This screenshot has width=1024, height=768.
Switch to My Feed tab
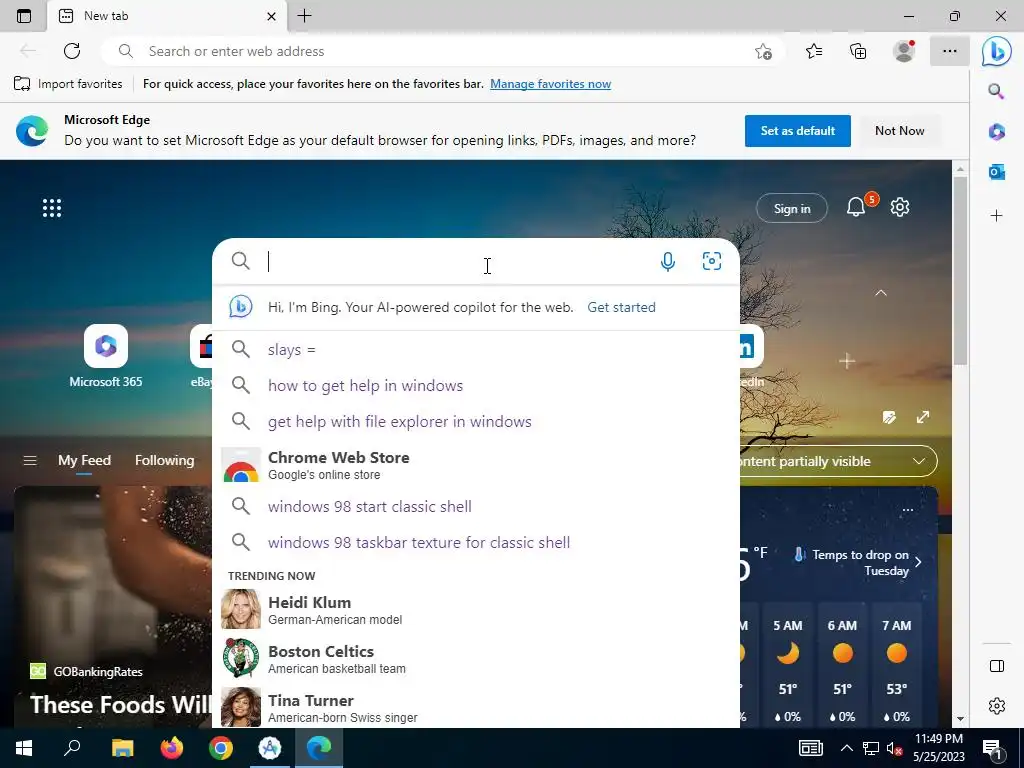[84, 460]
